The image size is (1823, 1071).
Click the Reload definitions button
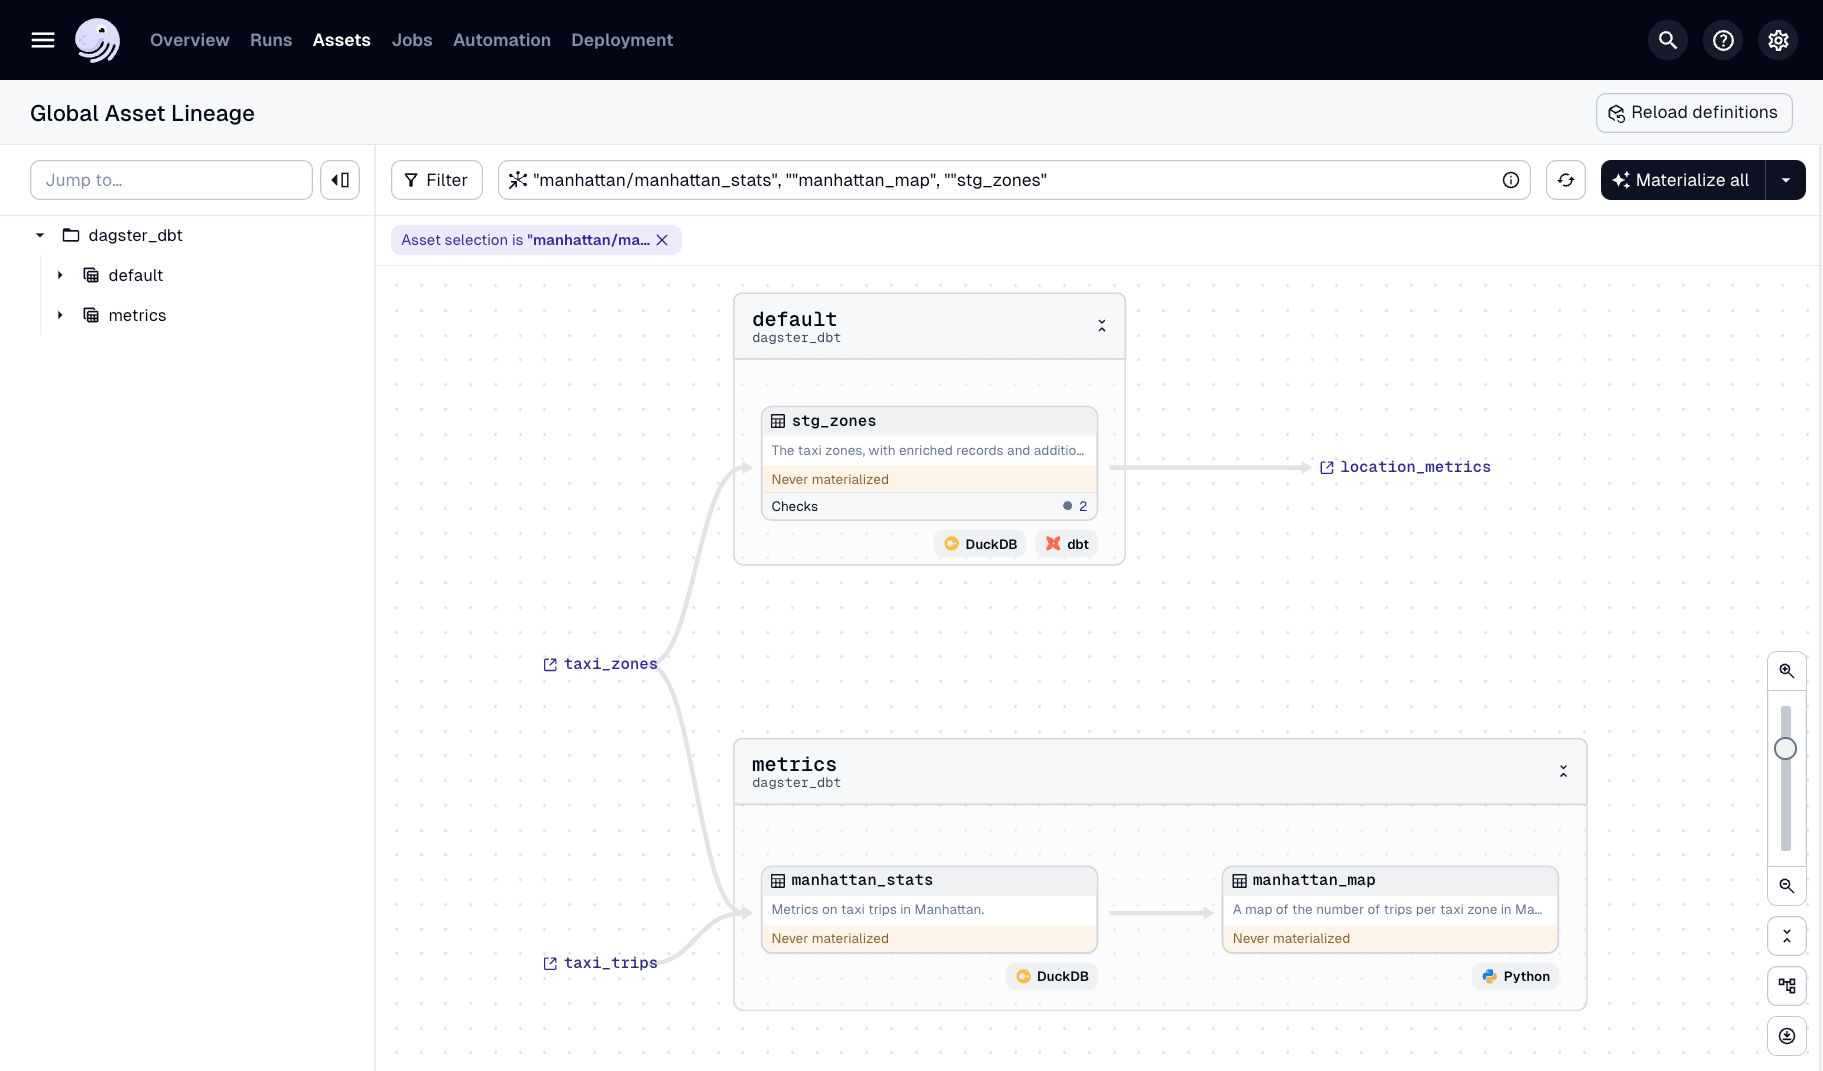pyautogui.click(x=1693, y=113)
